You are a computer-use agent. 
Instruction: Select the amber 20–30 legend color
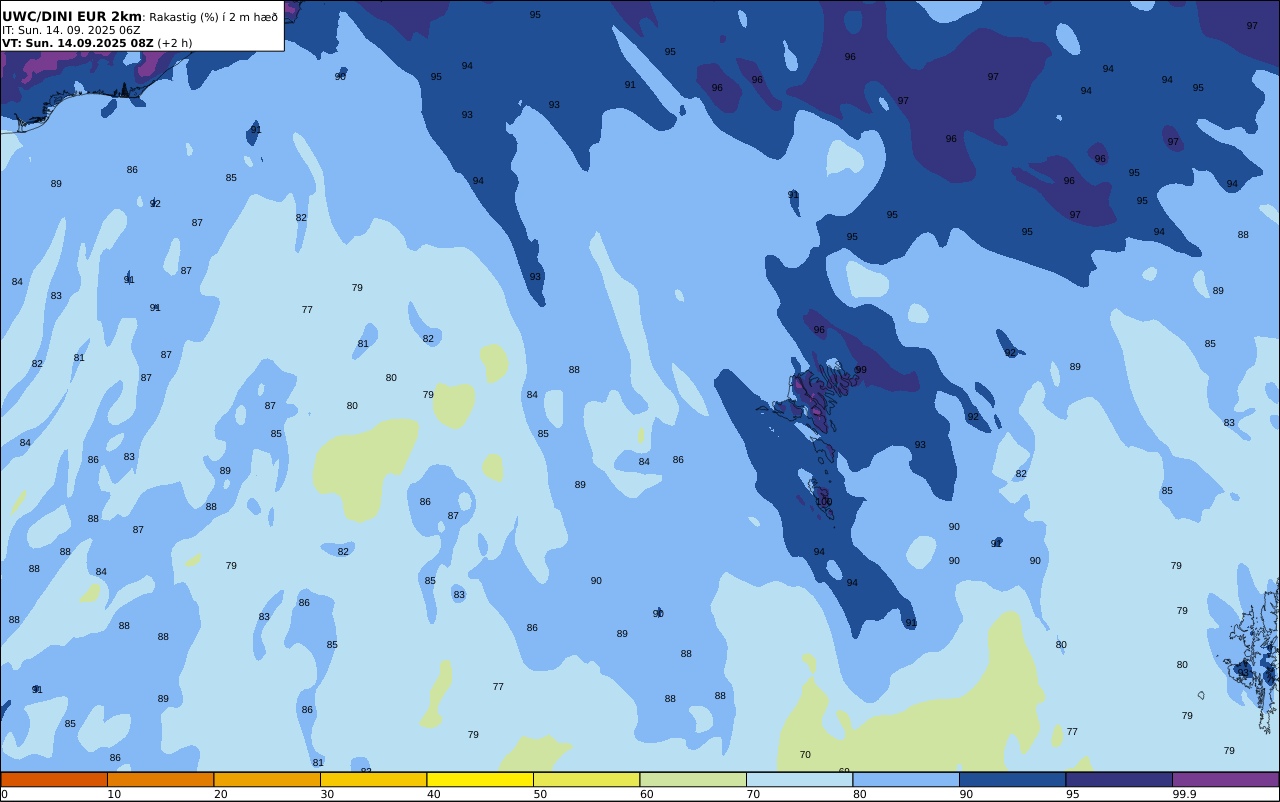click(267, 779)
